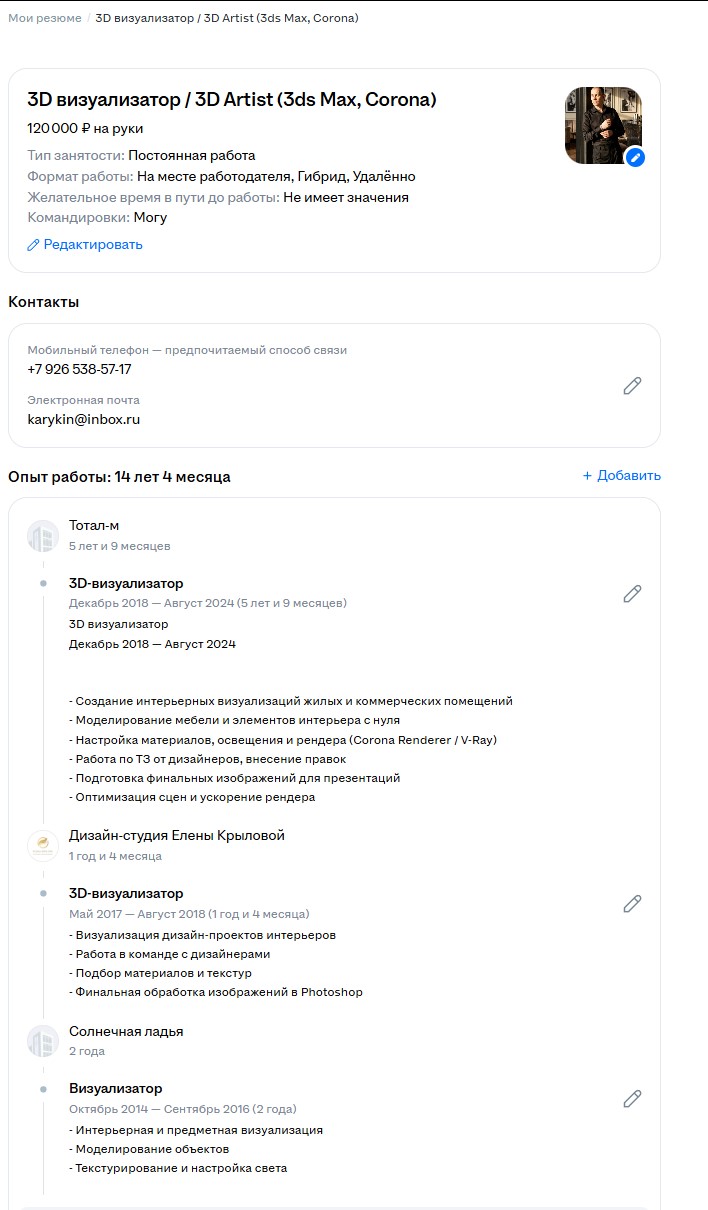Click Солнечная ладья company name

tap(126, 1031)
